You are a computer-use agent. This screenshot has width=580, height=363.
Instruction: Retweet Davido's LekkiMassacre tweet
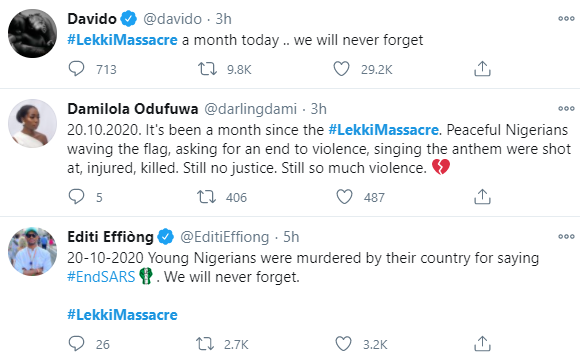[x=207, y=69]
